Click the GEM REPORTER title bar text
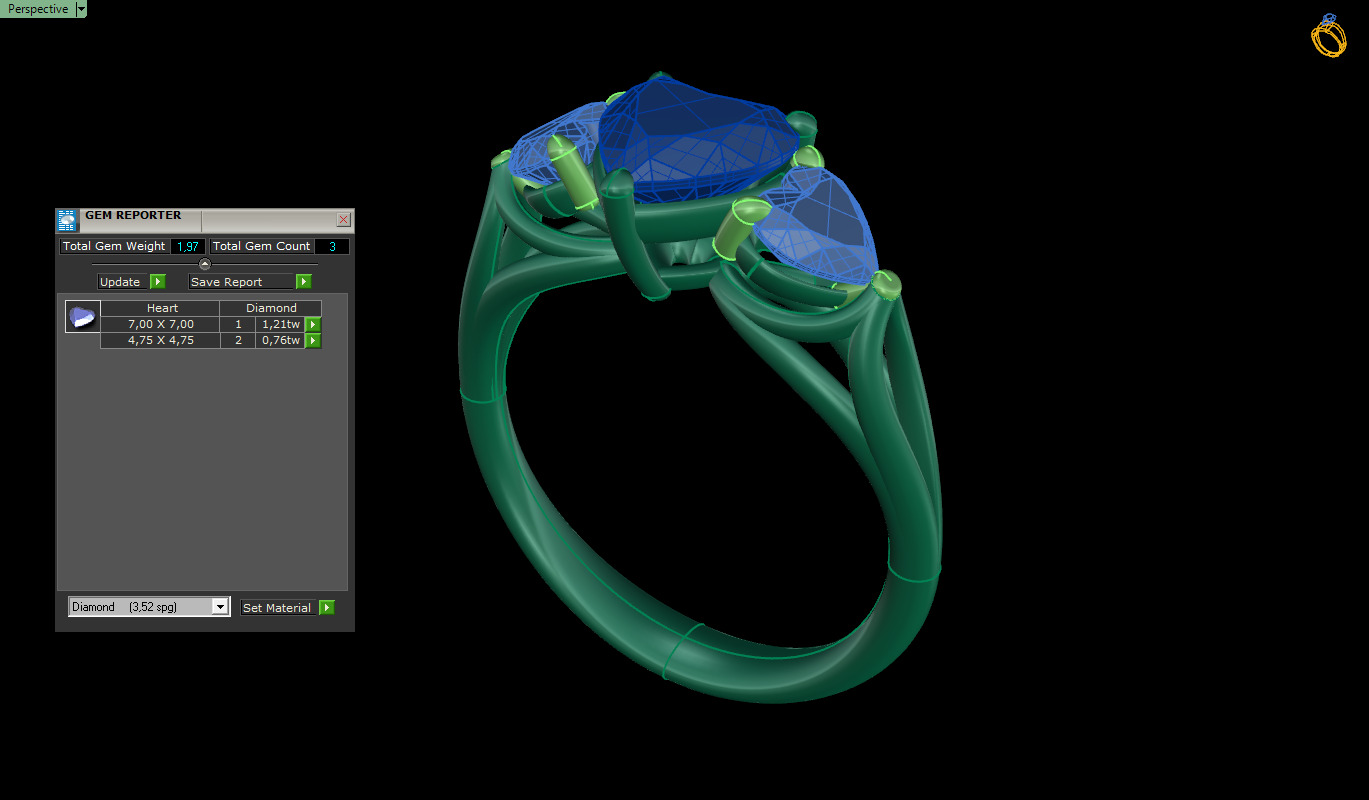Image resolution: width=1369 pixels, height=800 pixels. [x=133, y=215]
